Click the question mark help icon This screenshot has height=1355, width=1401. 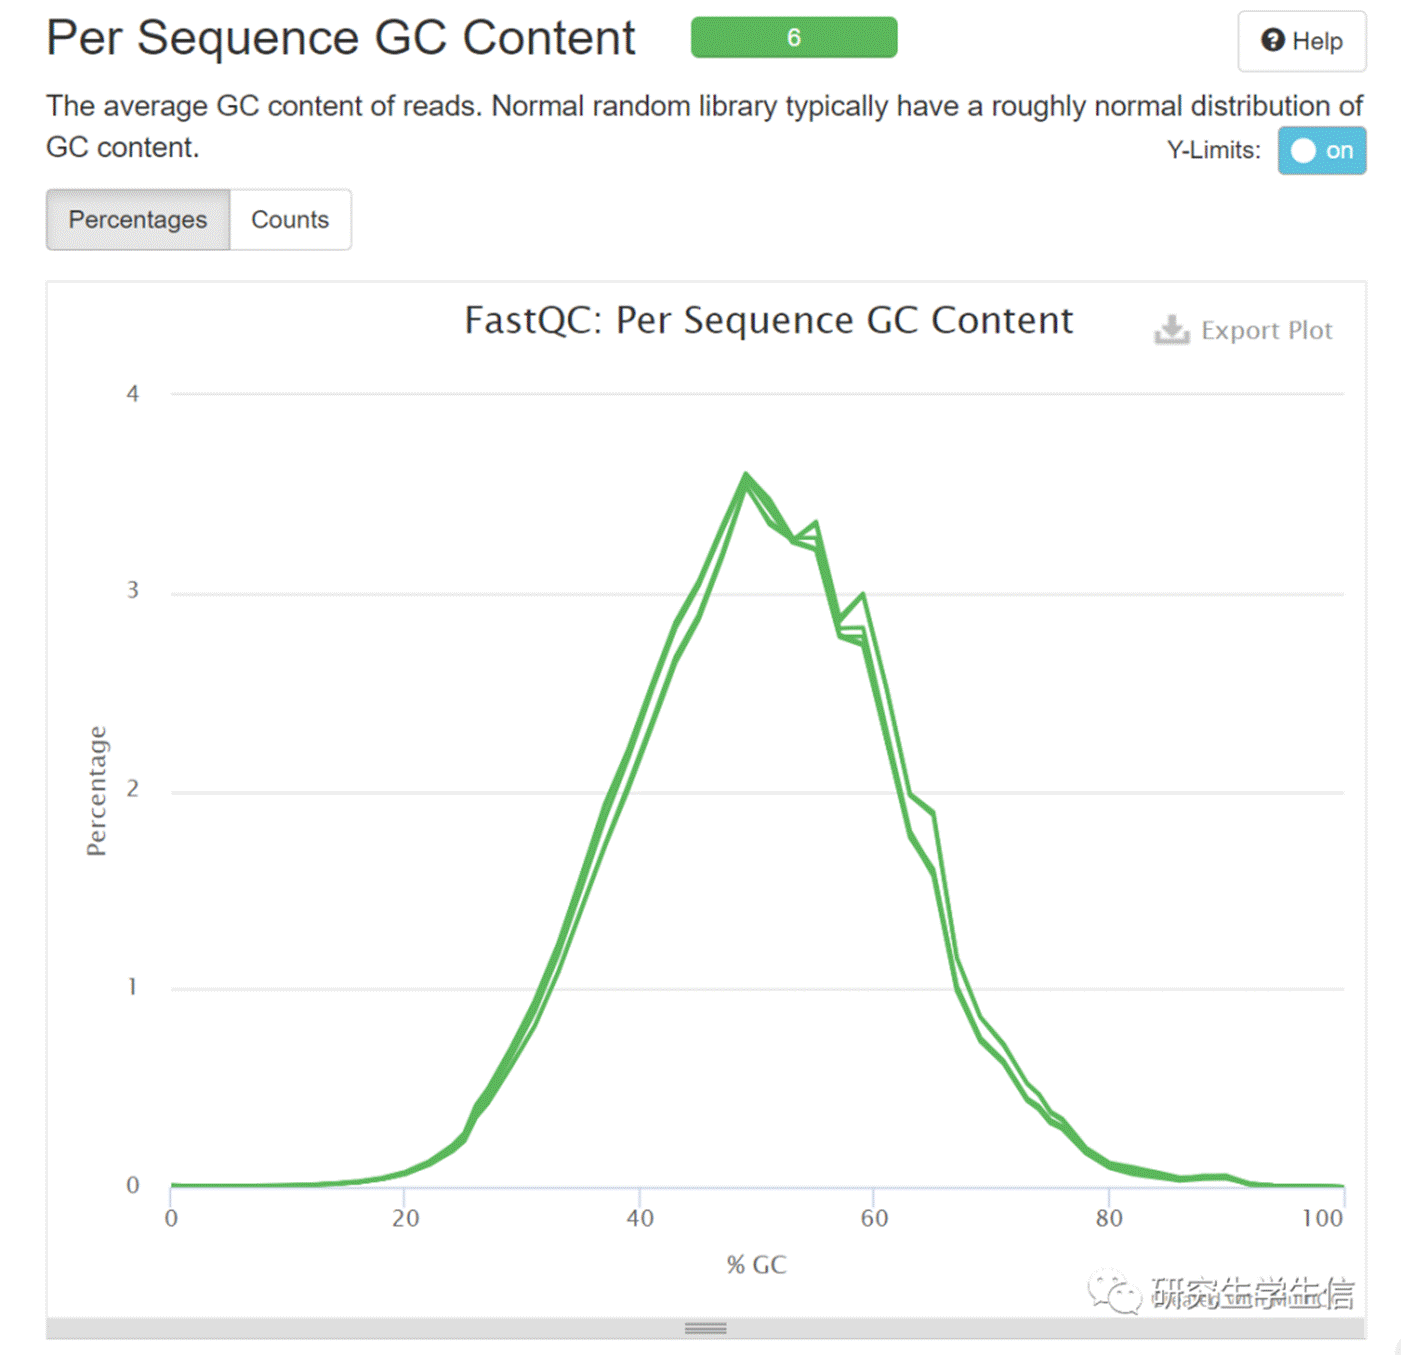tap(1272, 40)
